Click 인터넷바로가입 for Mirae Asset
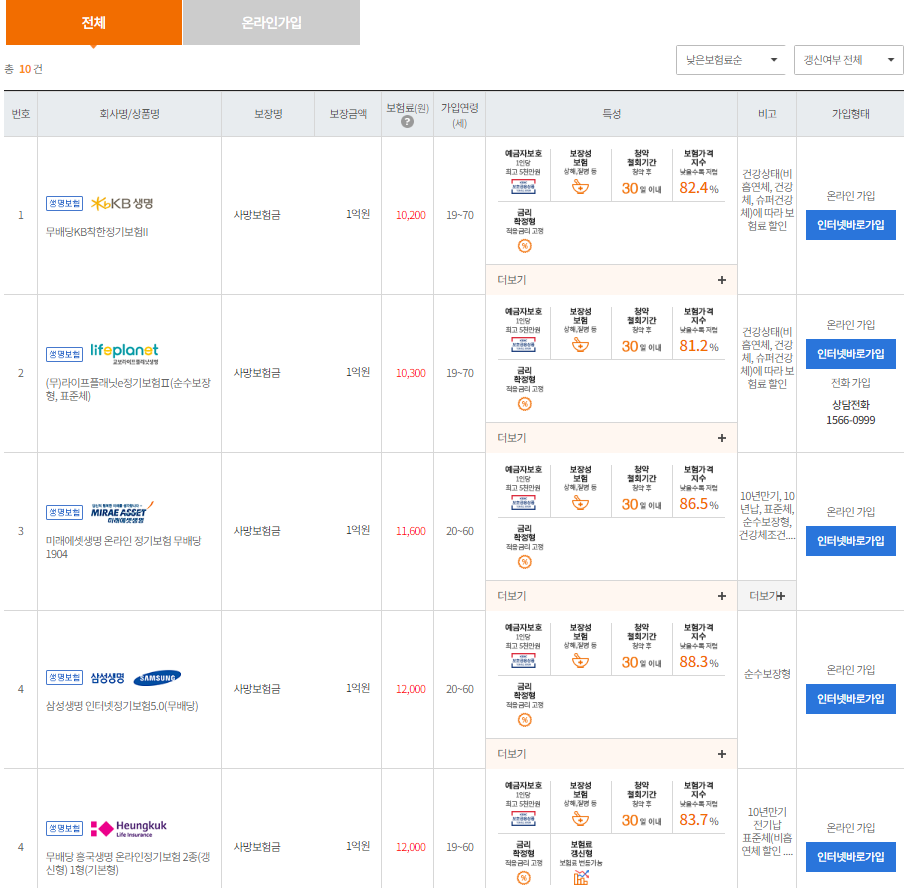The height and width of the screenshot is (888, 909). click(x=850, y=541)
